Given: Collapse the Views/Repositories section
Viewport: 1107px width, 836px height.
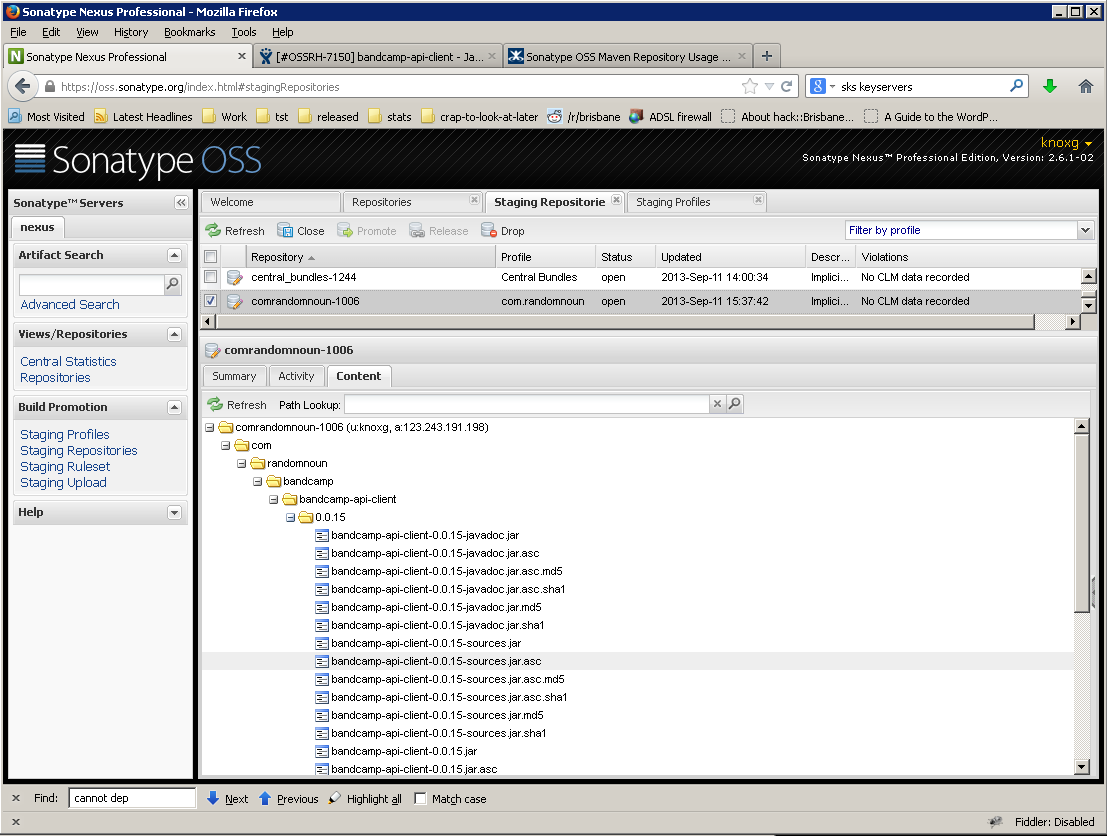Looking at the screenshot, I should [174, 335].
